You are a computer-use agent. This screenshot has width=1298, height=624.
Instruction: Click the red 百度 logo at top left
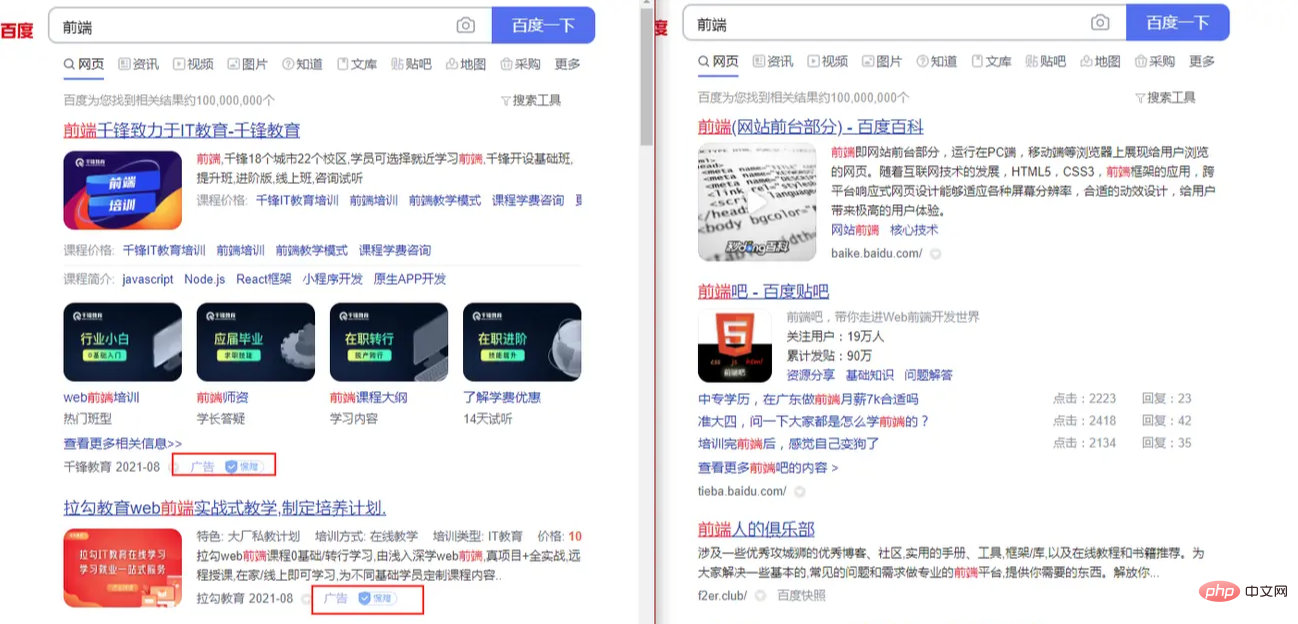pyautogui.click(x=17, y=30)
